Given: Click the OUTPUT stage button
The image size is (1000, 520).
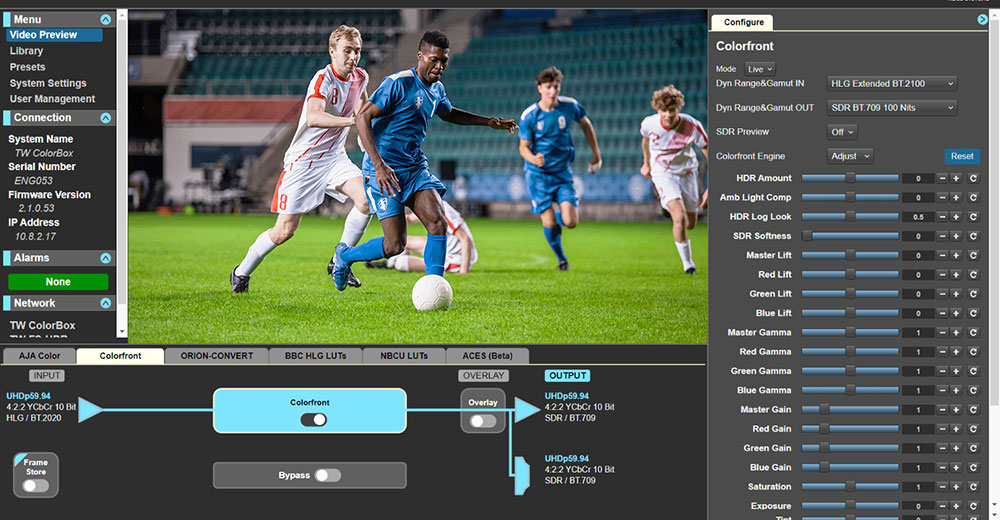Looking at the screenshot, I should point(568,376).
